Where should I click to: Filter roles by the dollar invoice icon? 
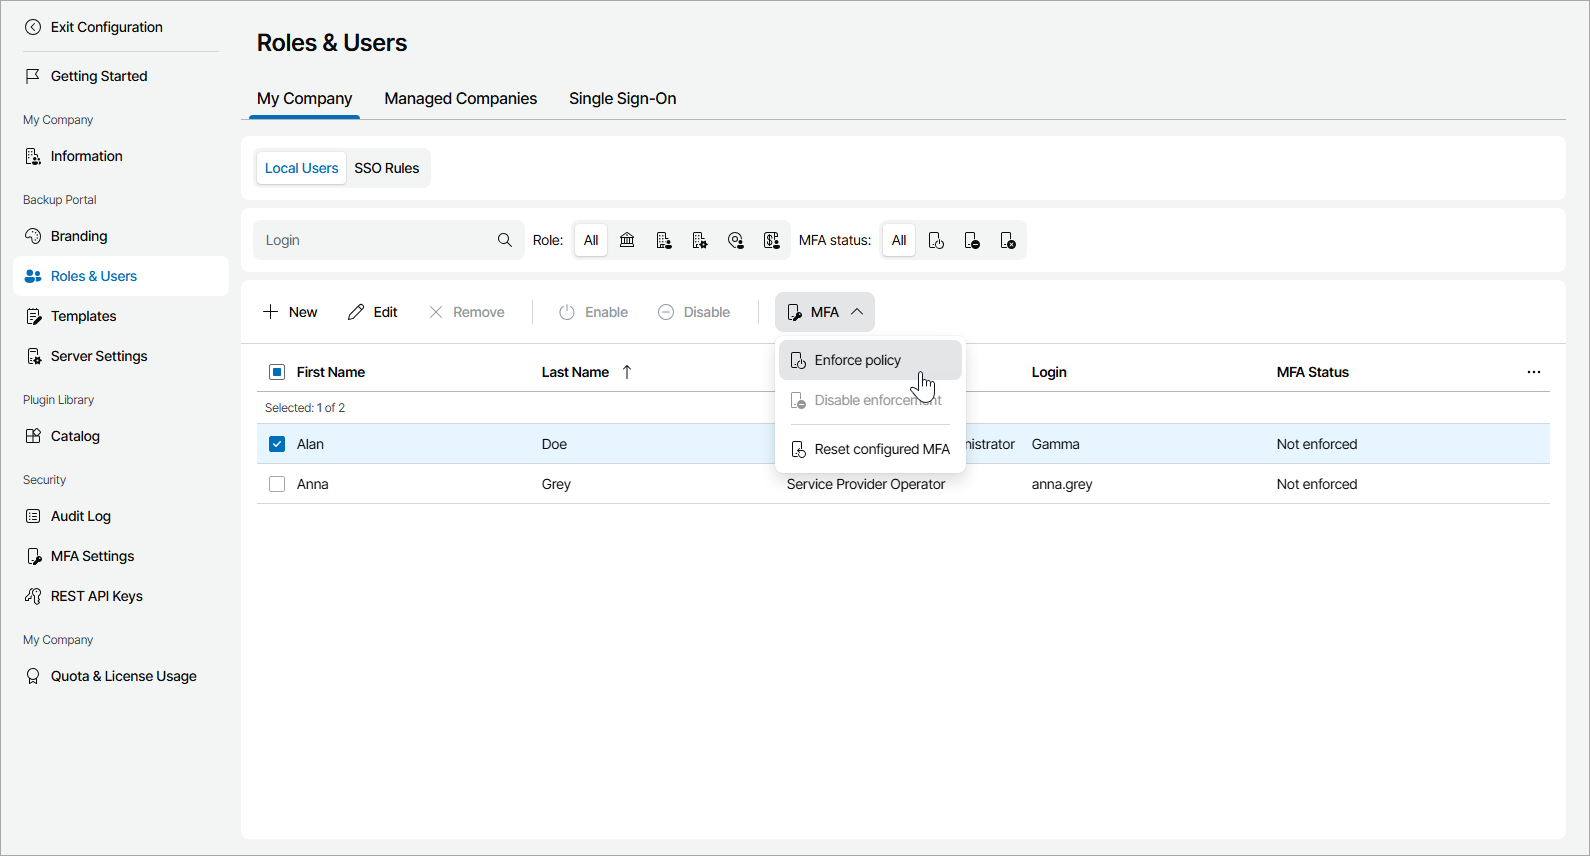tap(771, 240)
